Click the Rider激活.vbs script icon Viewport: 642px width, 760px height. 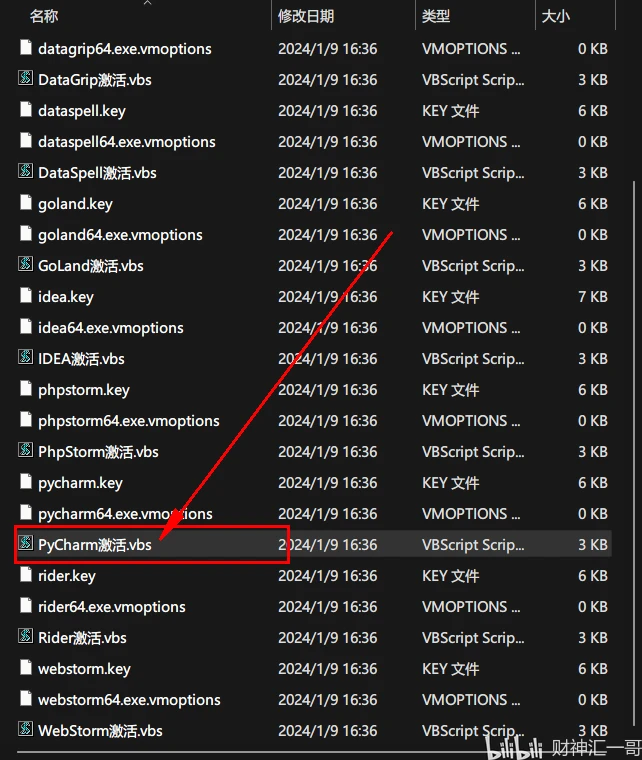[26, 636]
